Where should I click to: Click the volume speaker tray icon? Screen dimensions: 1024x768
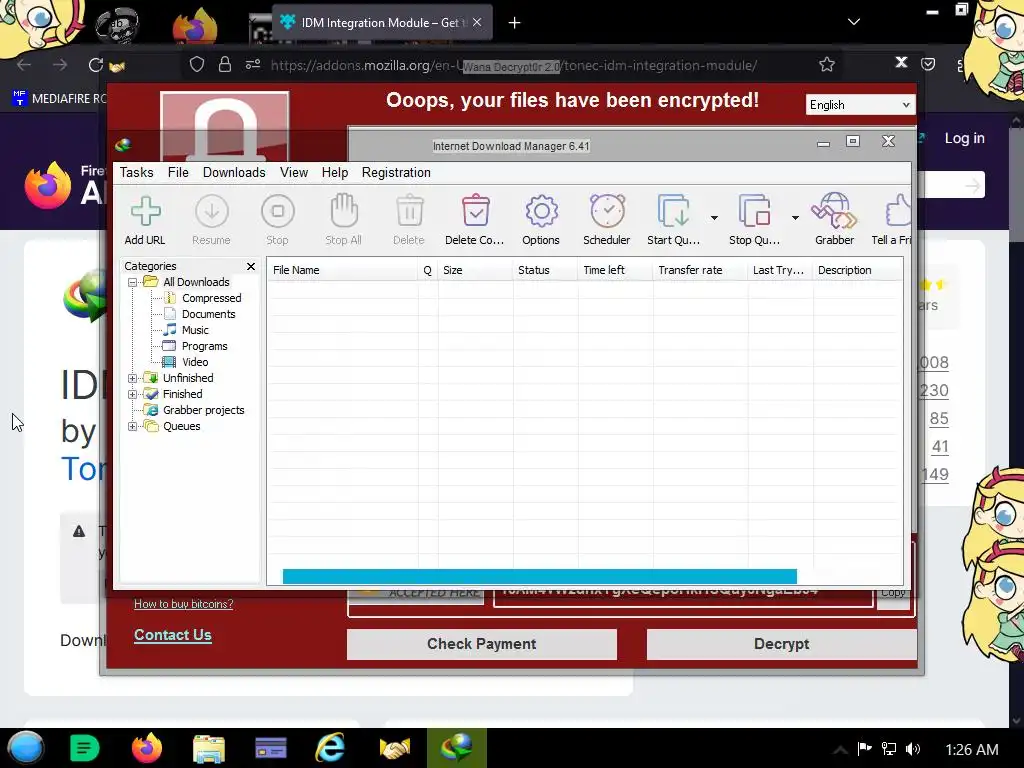(913, 749)
